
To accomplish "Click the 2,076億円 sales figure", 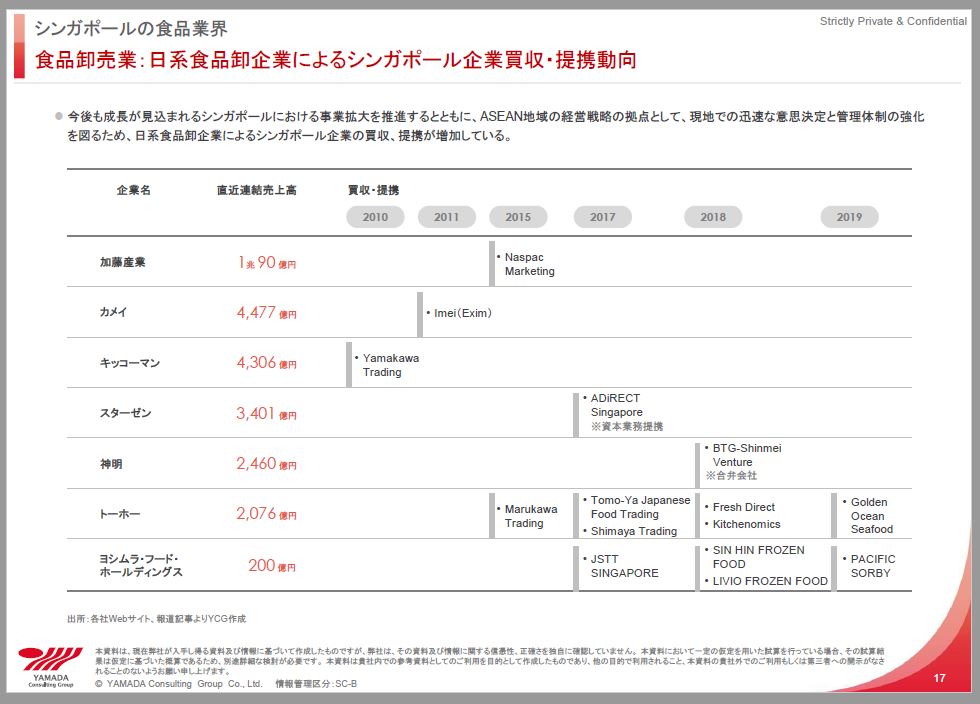I will pos(267,514).
